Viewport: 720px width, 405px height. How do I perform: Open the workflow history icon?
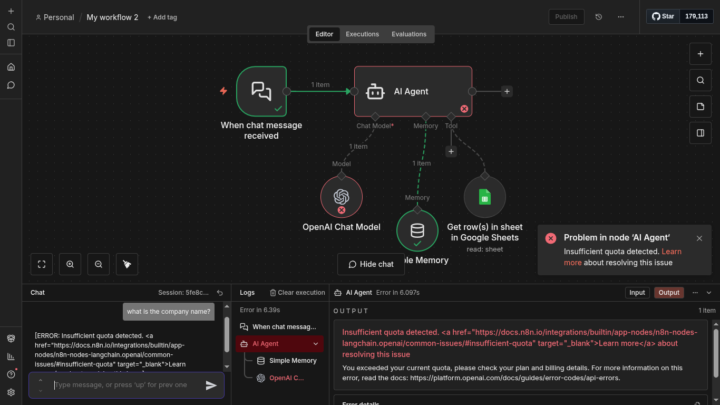pyautogui.click(x=598, y=17)
